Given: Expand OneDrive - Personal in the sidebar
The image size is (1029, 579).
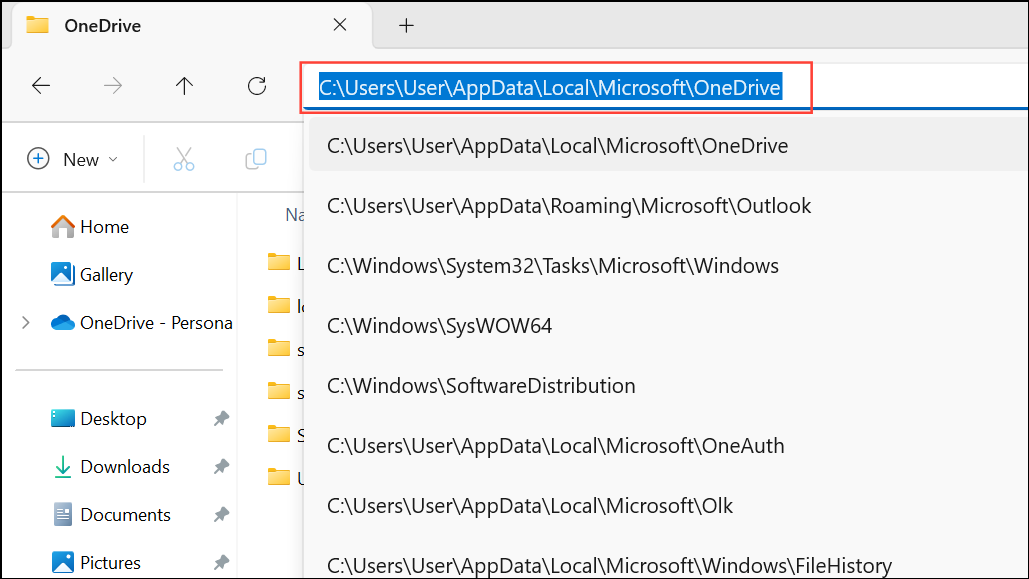Looking at the screenshot, I should (24, 322).
